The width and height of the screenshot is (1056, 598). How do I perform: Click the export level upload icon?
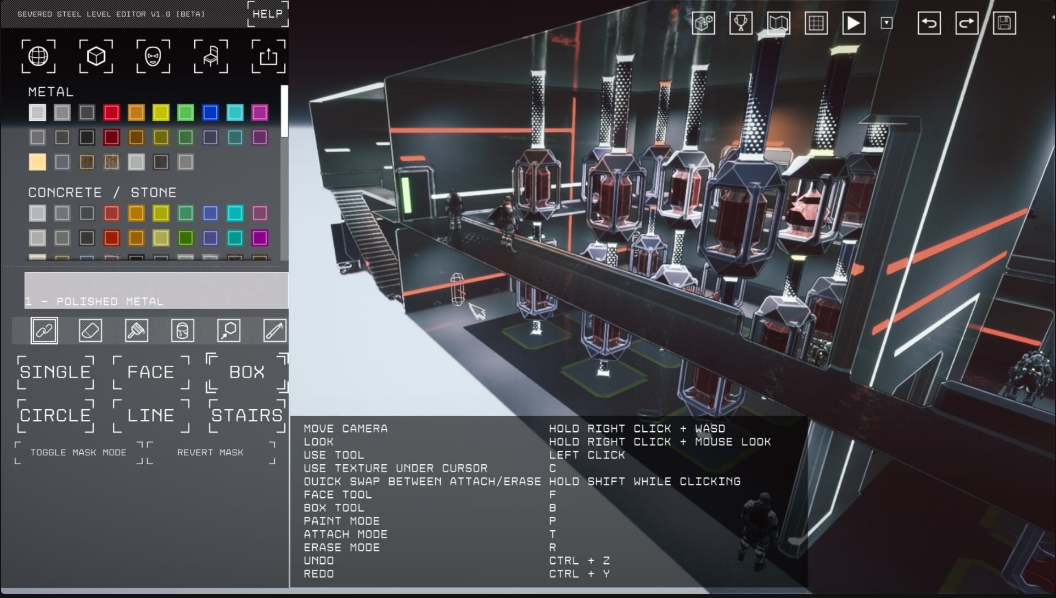268,56
